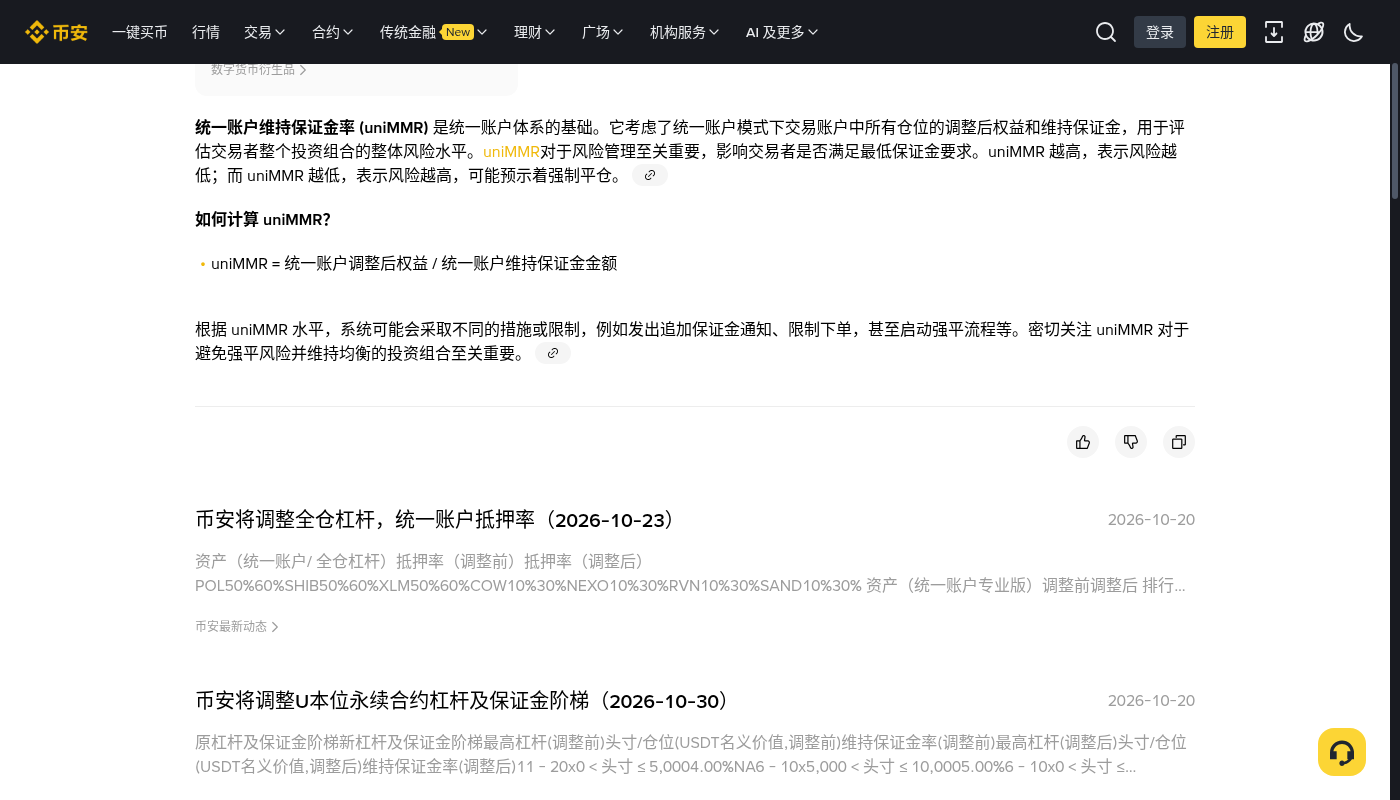Click the New badge beside 传统金融
1400x800 pixels.
point(457,32)
